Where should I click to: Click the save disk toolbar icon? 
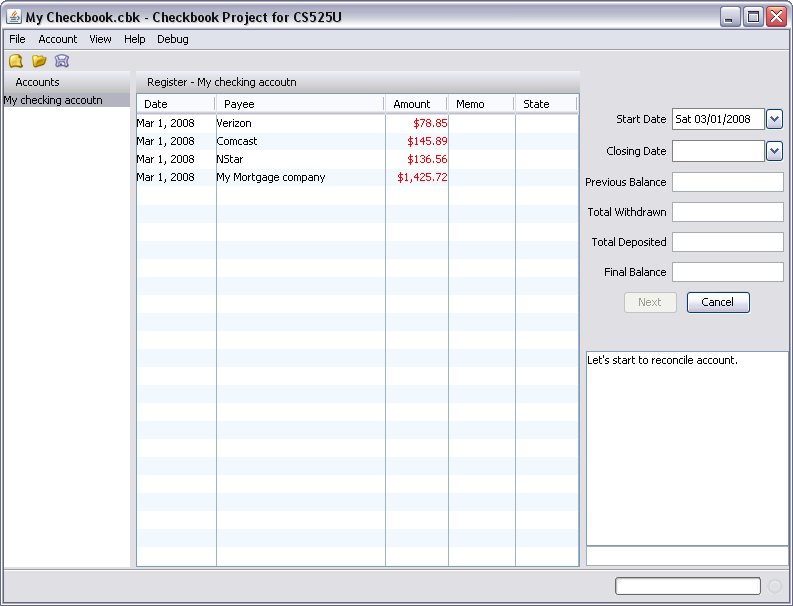click(62, 61)
